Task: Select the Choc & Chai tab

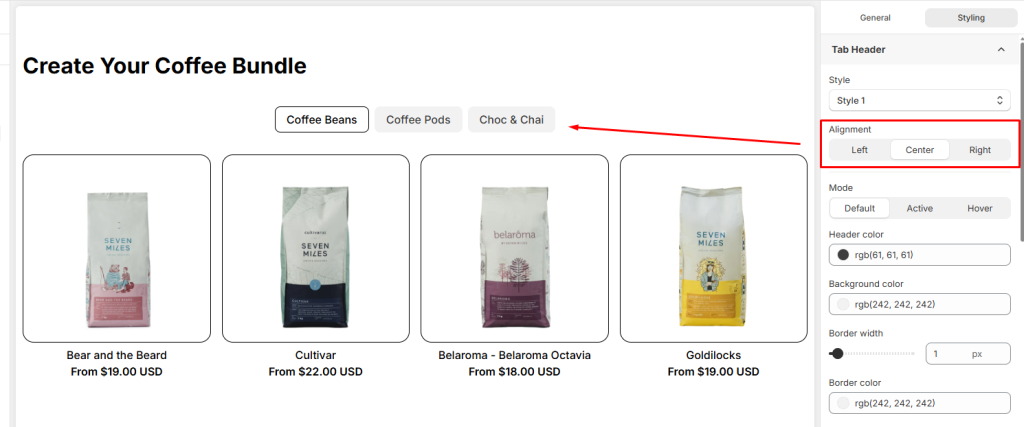Action: click(511, 119)
